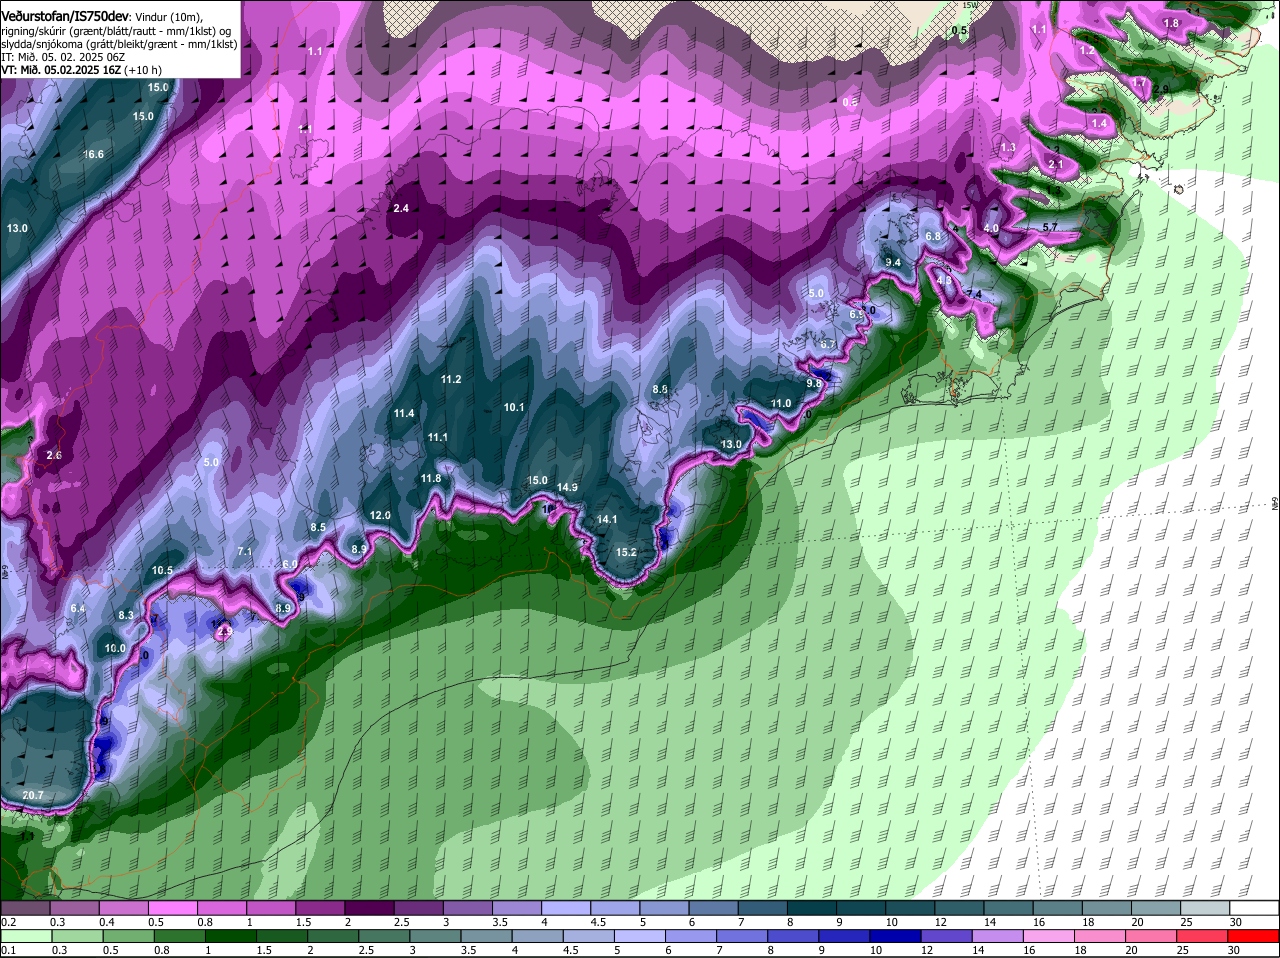The width and height of the screenshot is (1280, 958).
Task: Select the 14.1 map value
Action: pos(607,519)
